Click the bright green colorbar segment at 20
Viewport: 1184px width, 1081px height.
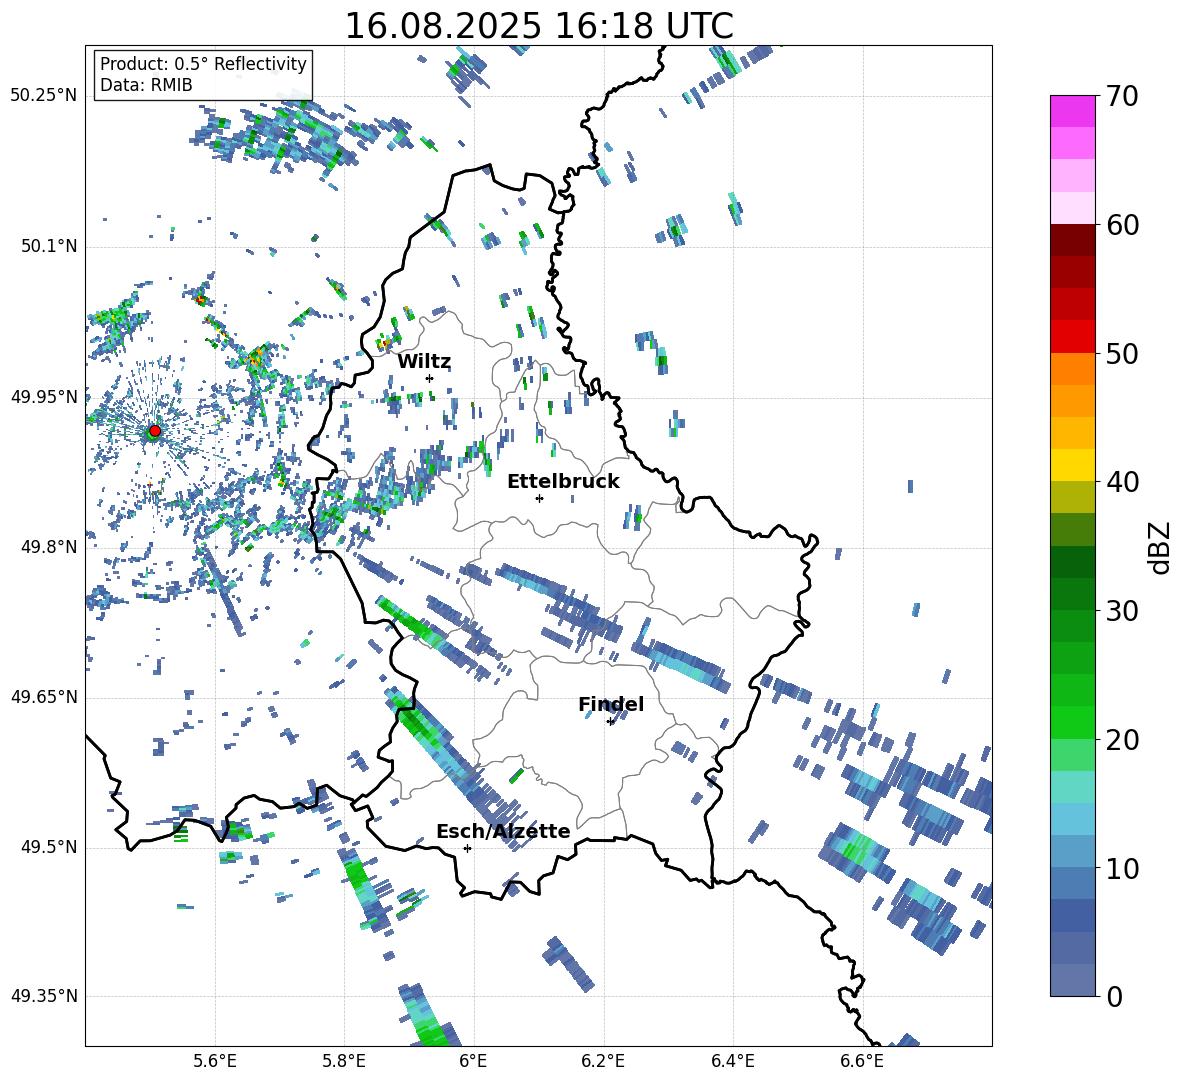point(1073,722)
